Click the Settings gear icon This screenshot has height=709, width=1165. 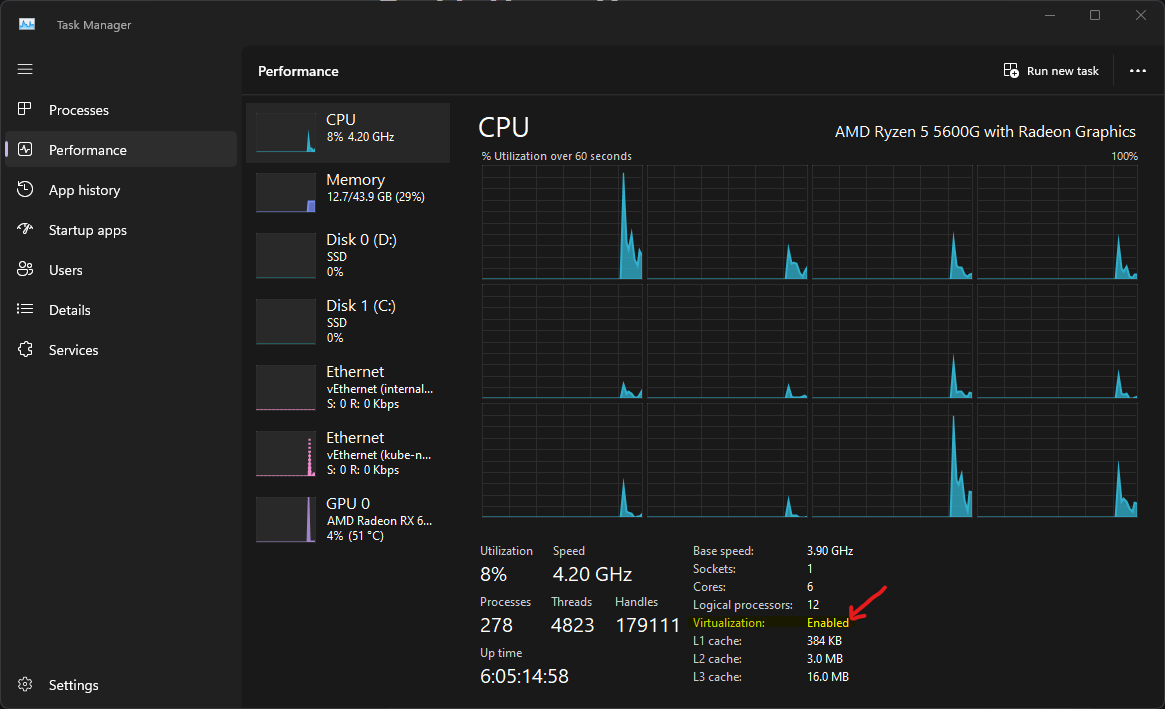tap(26, 685)
